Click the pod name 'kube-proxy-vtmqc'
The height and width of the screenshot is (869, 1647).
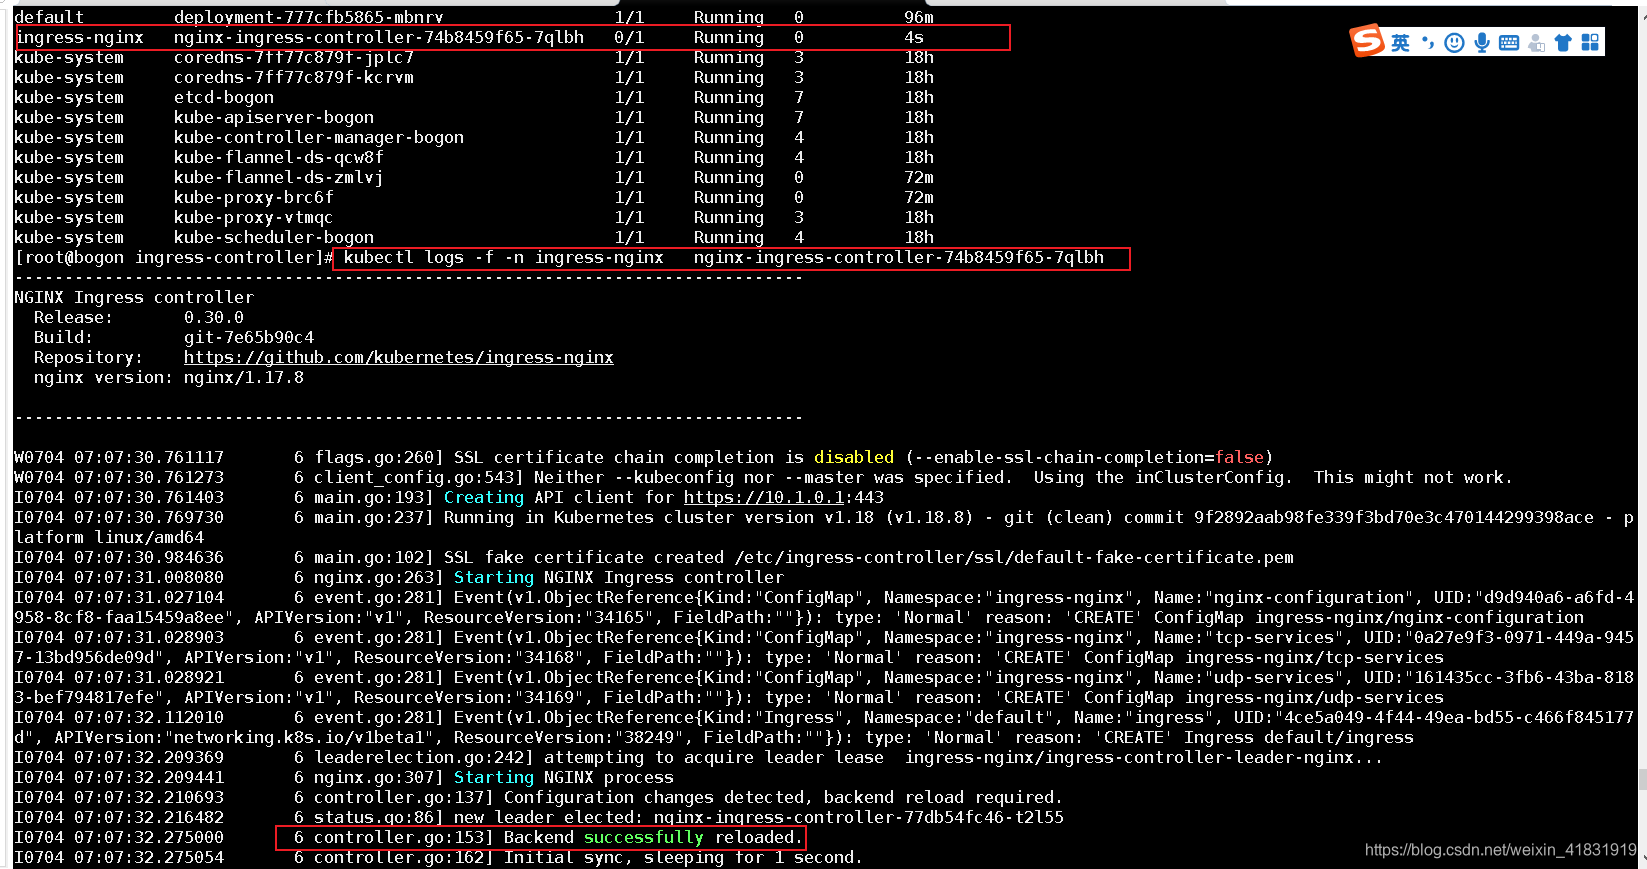click(254, 217)
